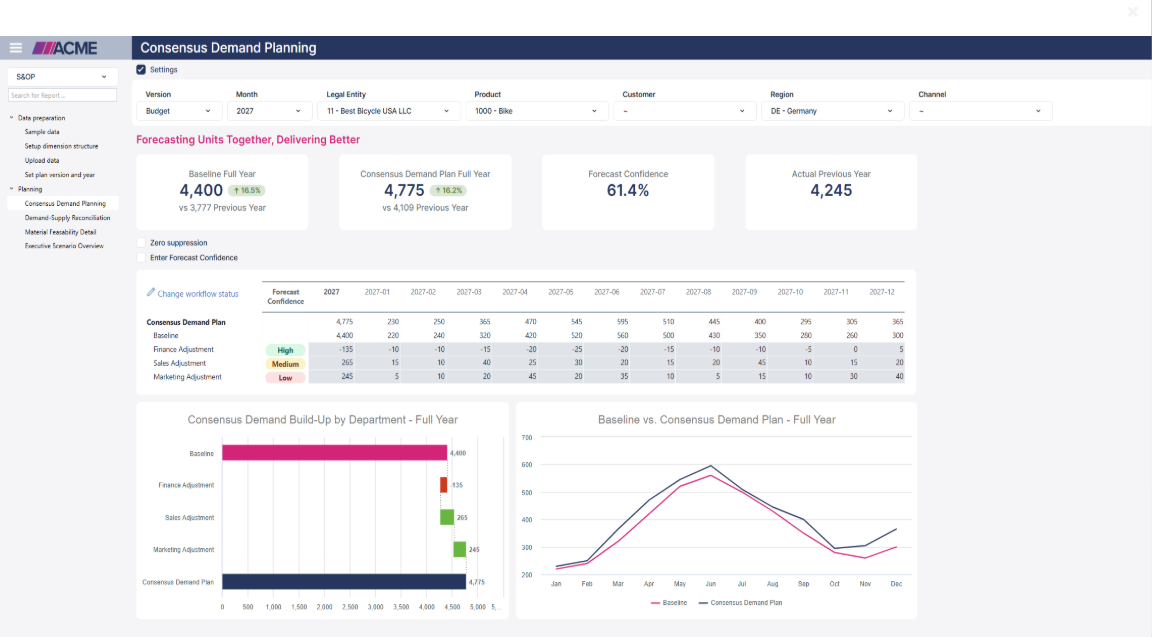Image resolution: width=1152 pixels, height=637 pixels.
Task: Click the Medium forecast confidence badge
Action: coord(285,364)
